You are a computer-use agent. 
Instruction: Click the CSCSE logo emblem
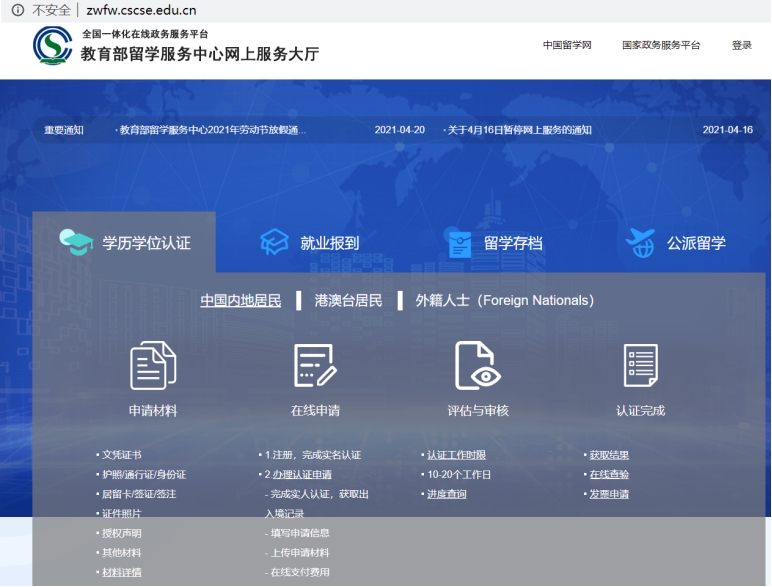52,45
